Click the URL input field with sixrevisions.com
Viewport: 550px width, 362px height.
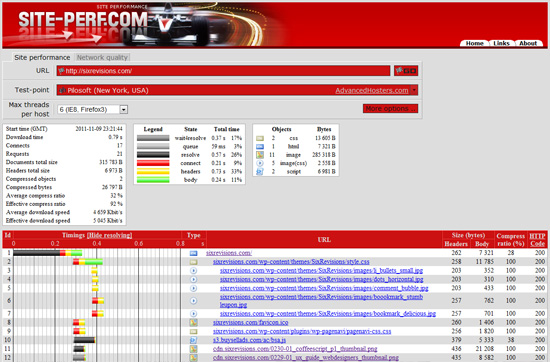pyautogui.click(x=223, y=71)
